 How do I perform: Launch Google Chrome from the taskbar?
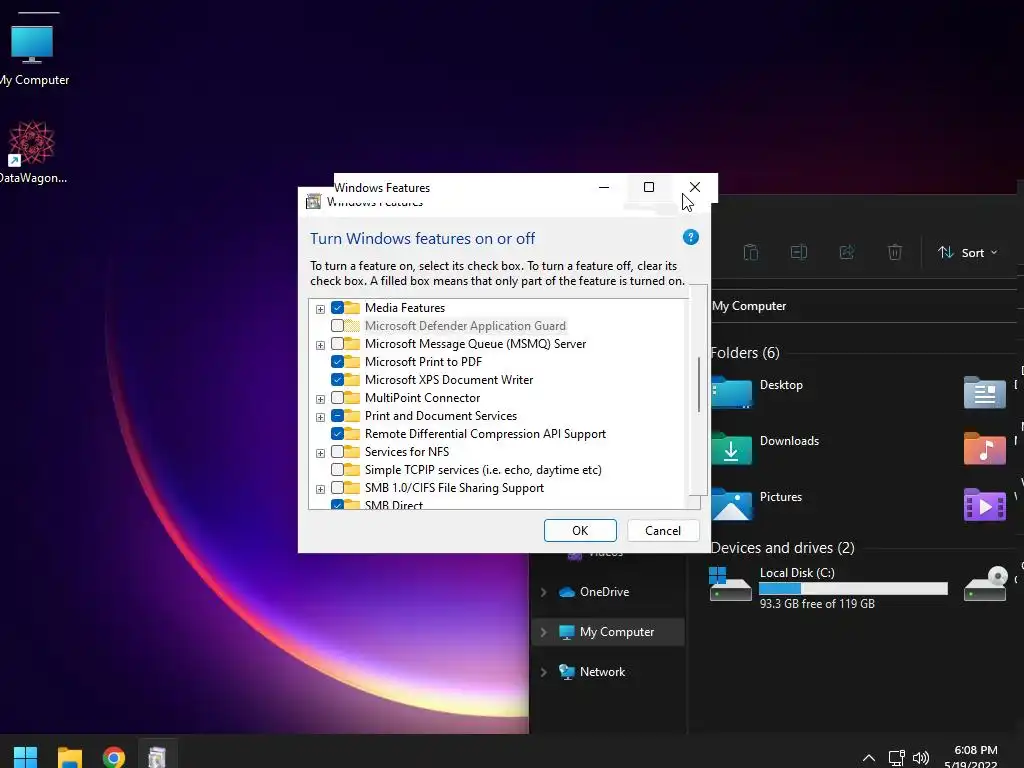coord(114,757)
